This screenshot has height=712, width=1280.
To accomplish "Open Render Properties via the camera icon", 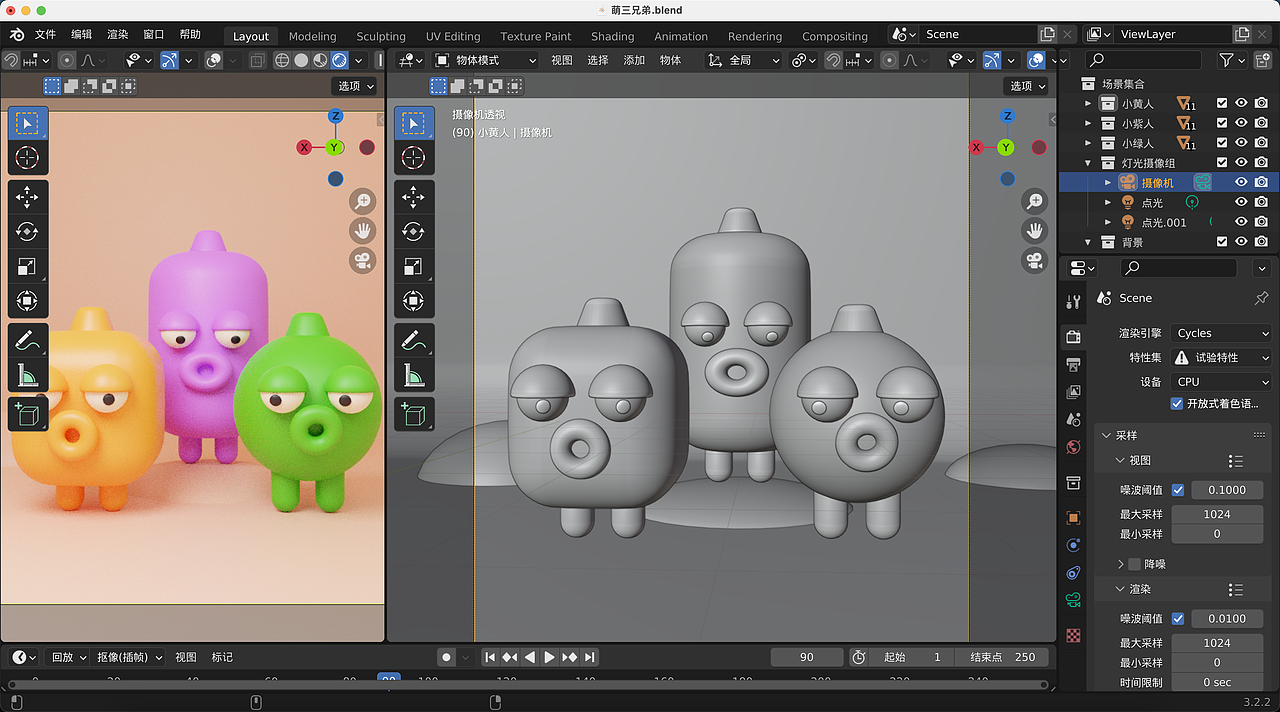I will (x=1073, y=336).
